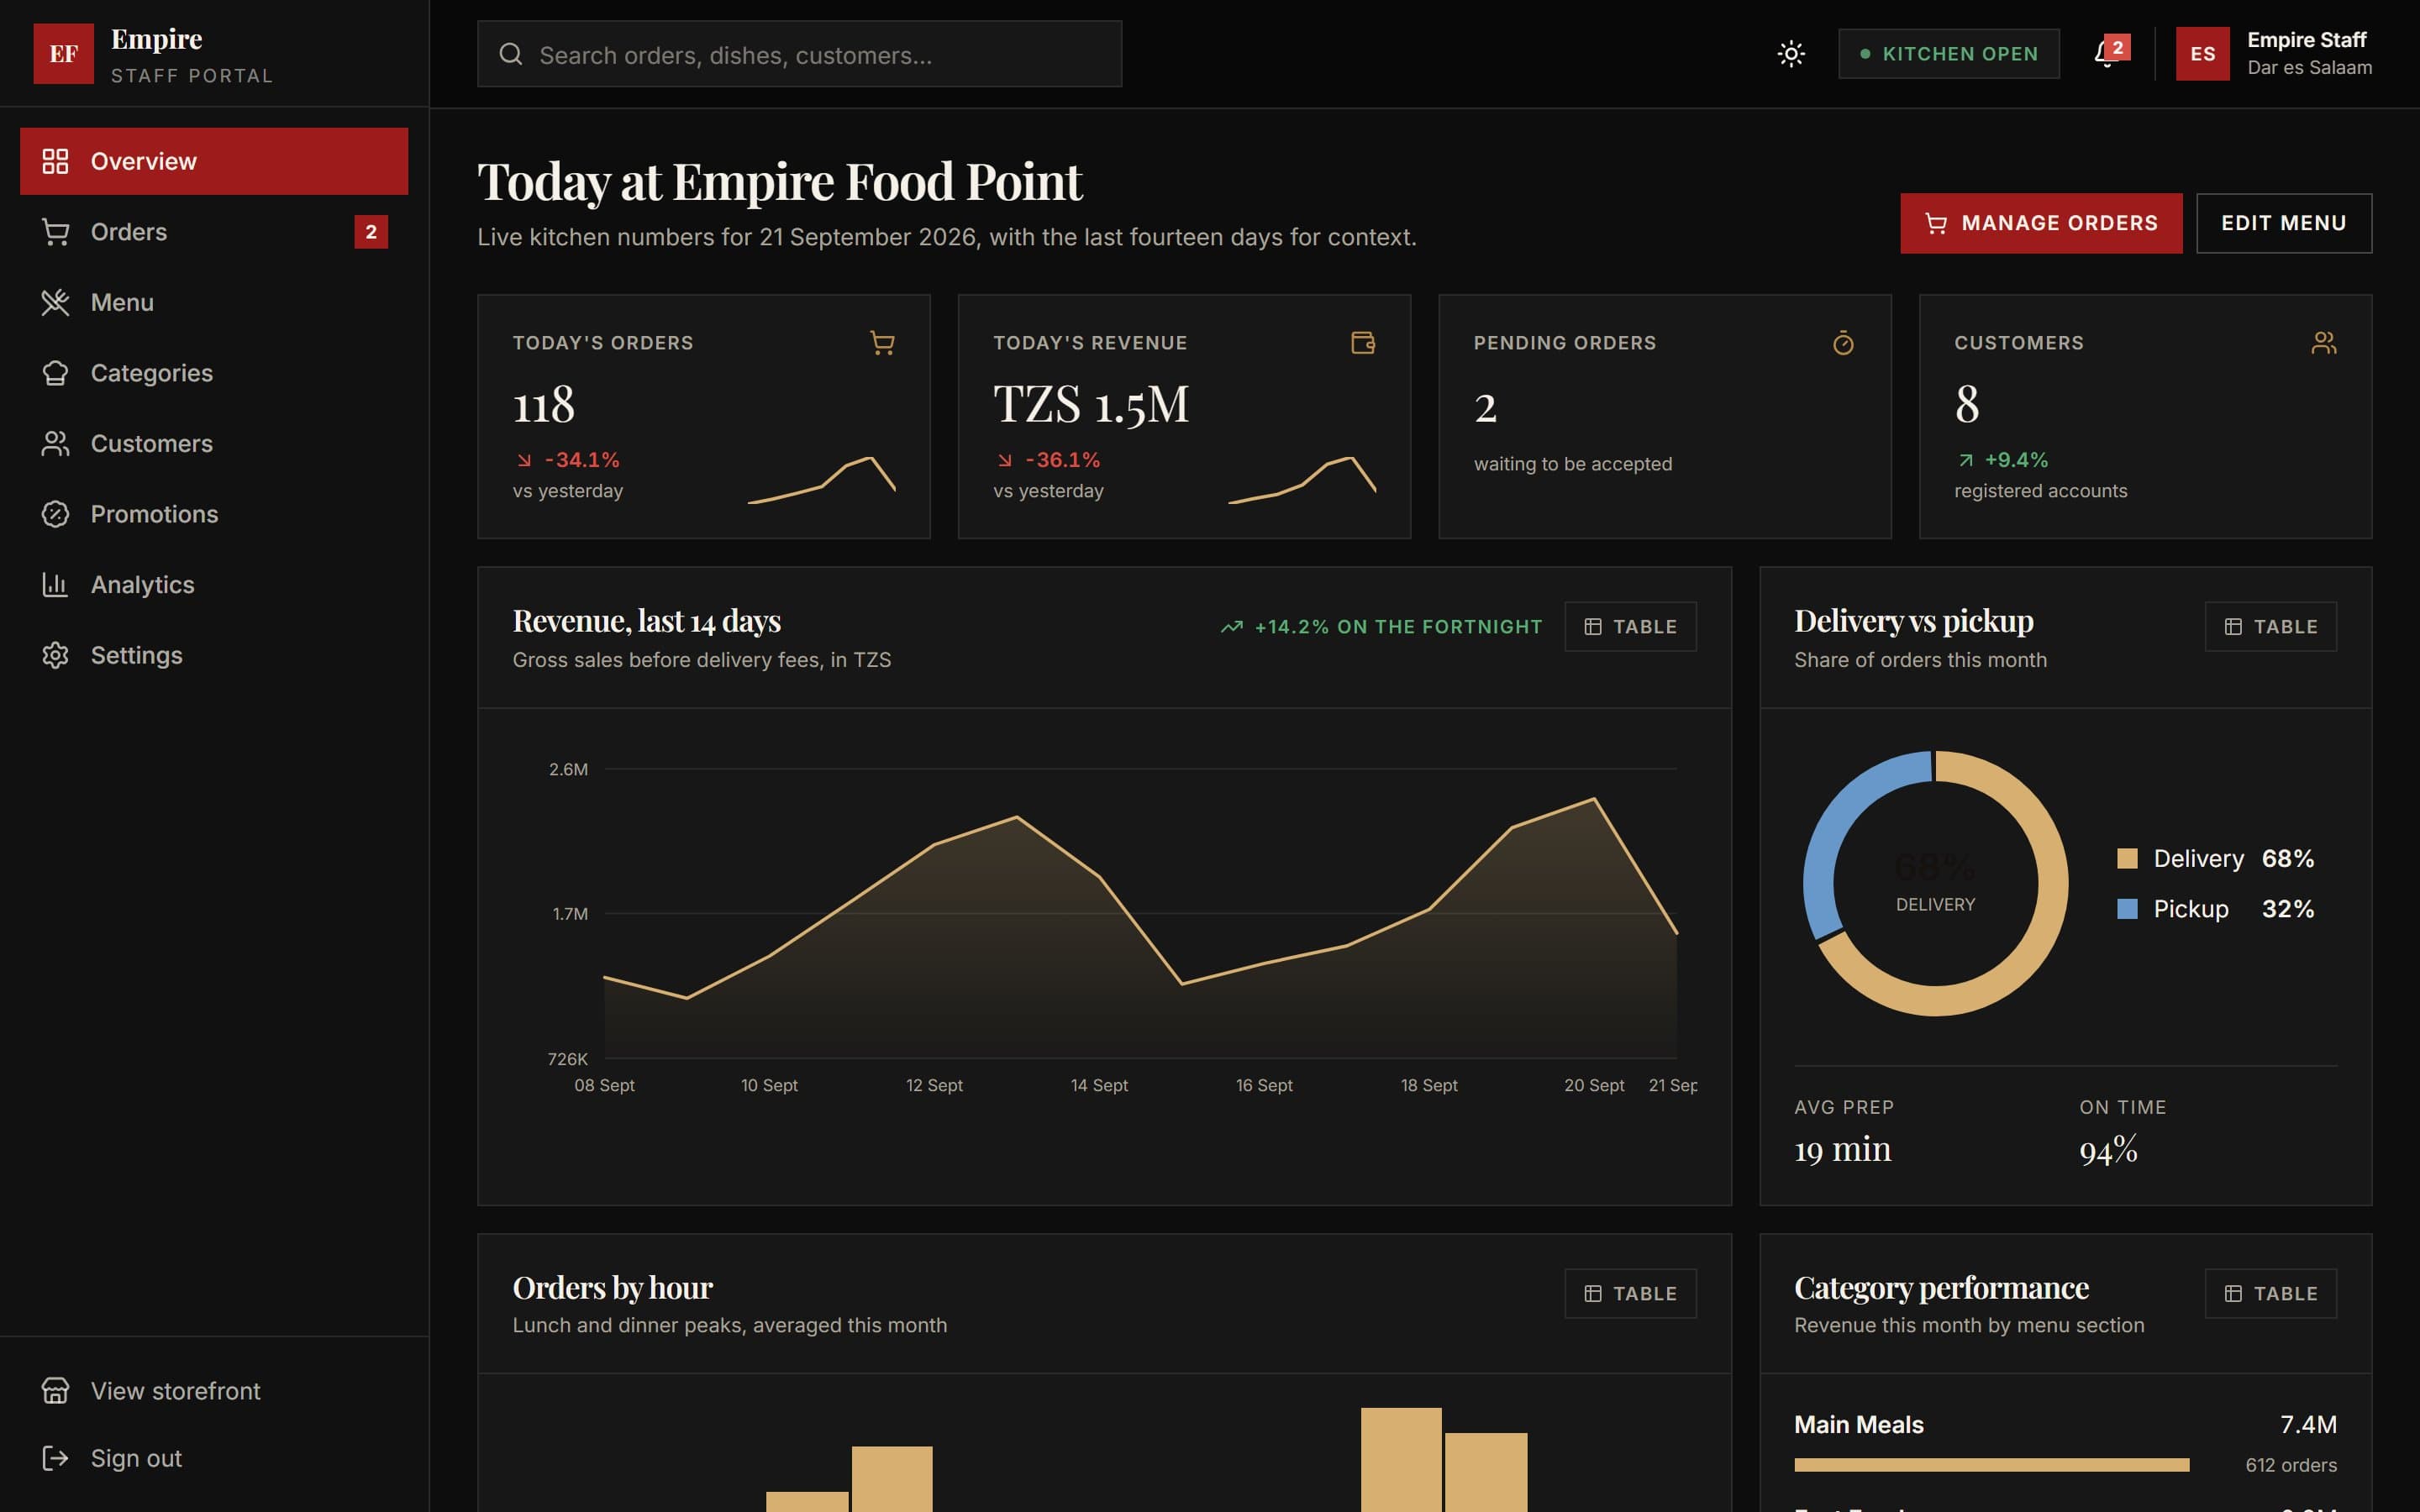This screenshot has width=2420, height=1512.
Task: Click the wallet icon on Today's Revenue card
Action: click(x=1363, y=343)
